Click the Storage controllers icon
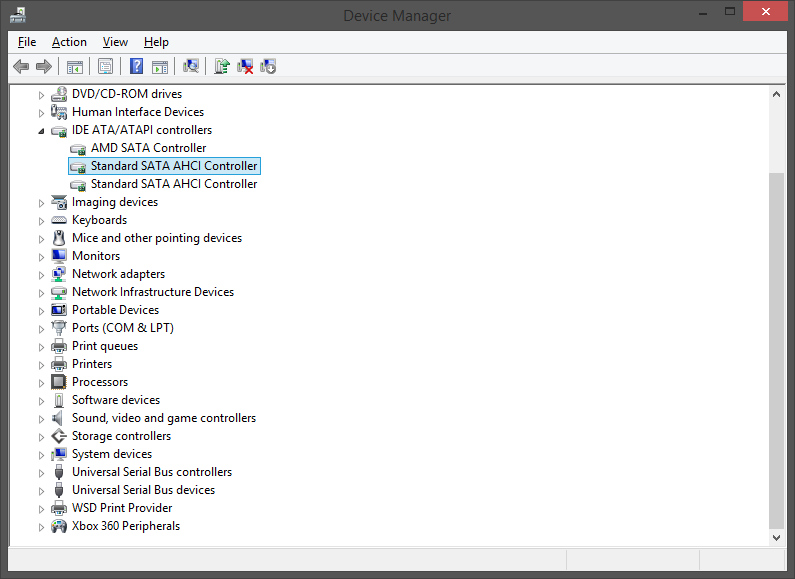The height and width of the screenshot is (579, 795). click(59, 436)
